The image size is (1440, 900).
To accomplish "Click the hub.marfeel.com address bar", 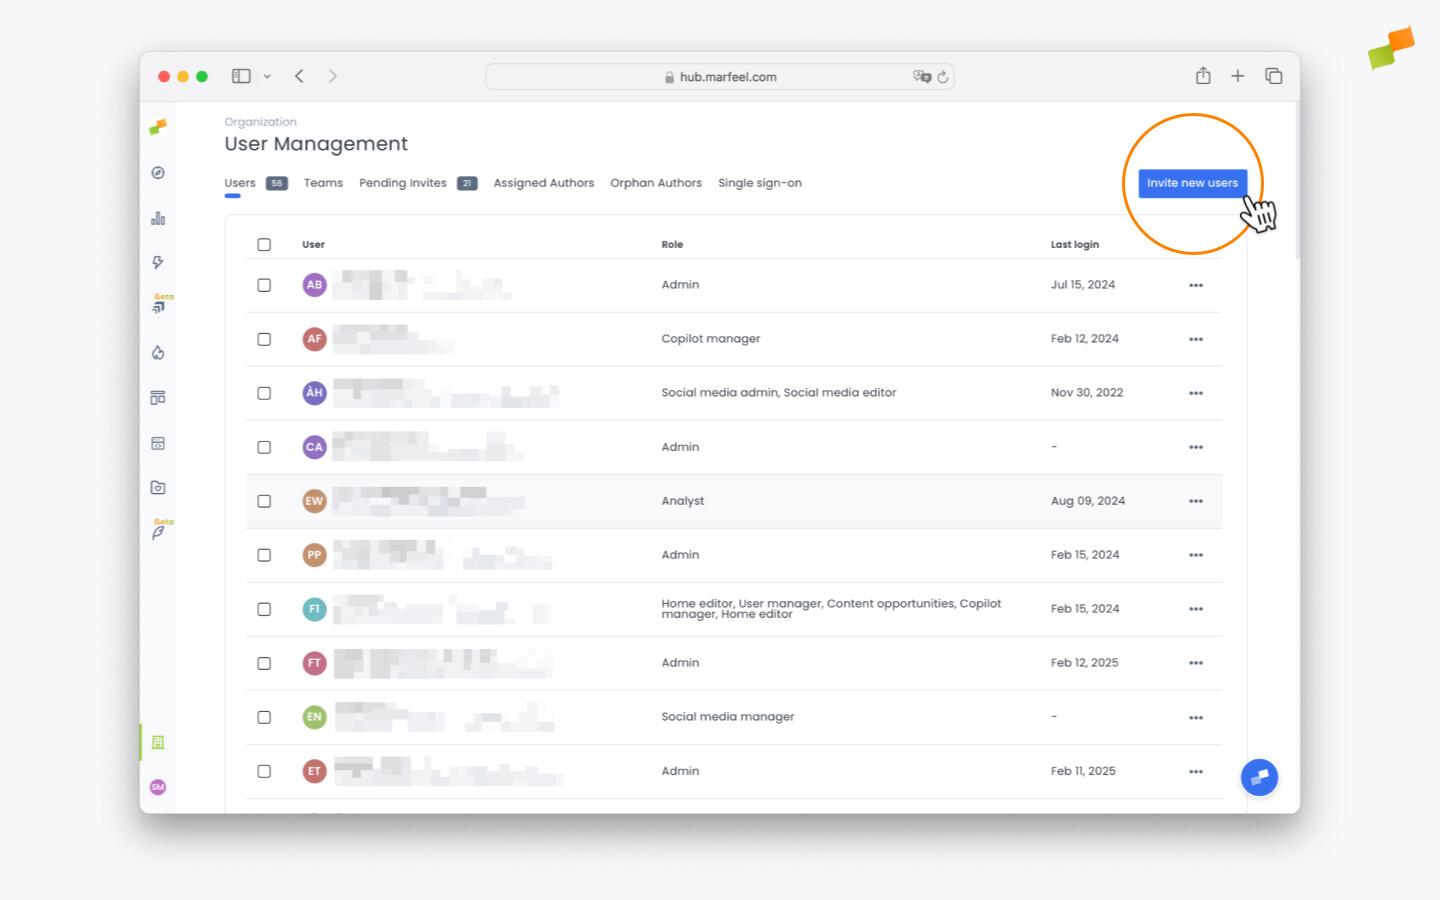I will tap(719, 76).
